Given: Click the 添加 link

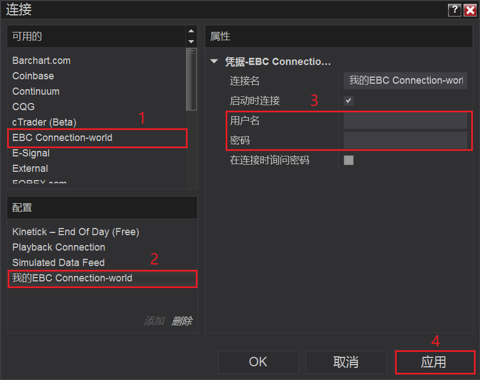Looking at the screenshot, I should pyautogui.click(x=154, y=321).
